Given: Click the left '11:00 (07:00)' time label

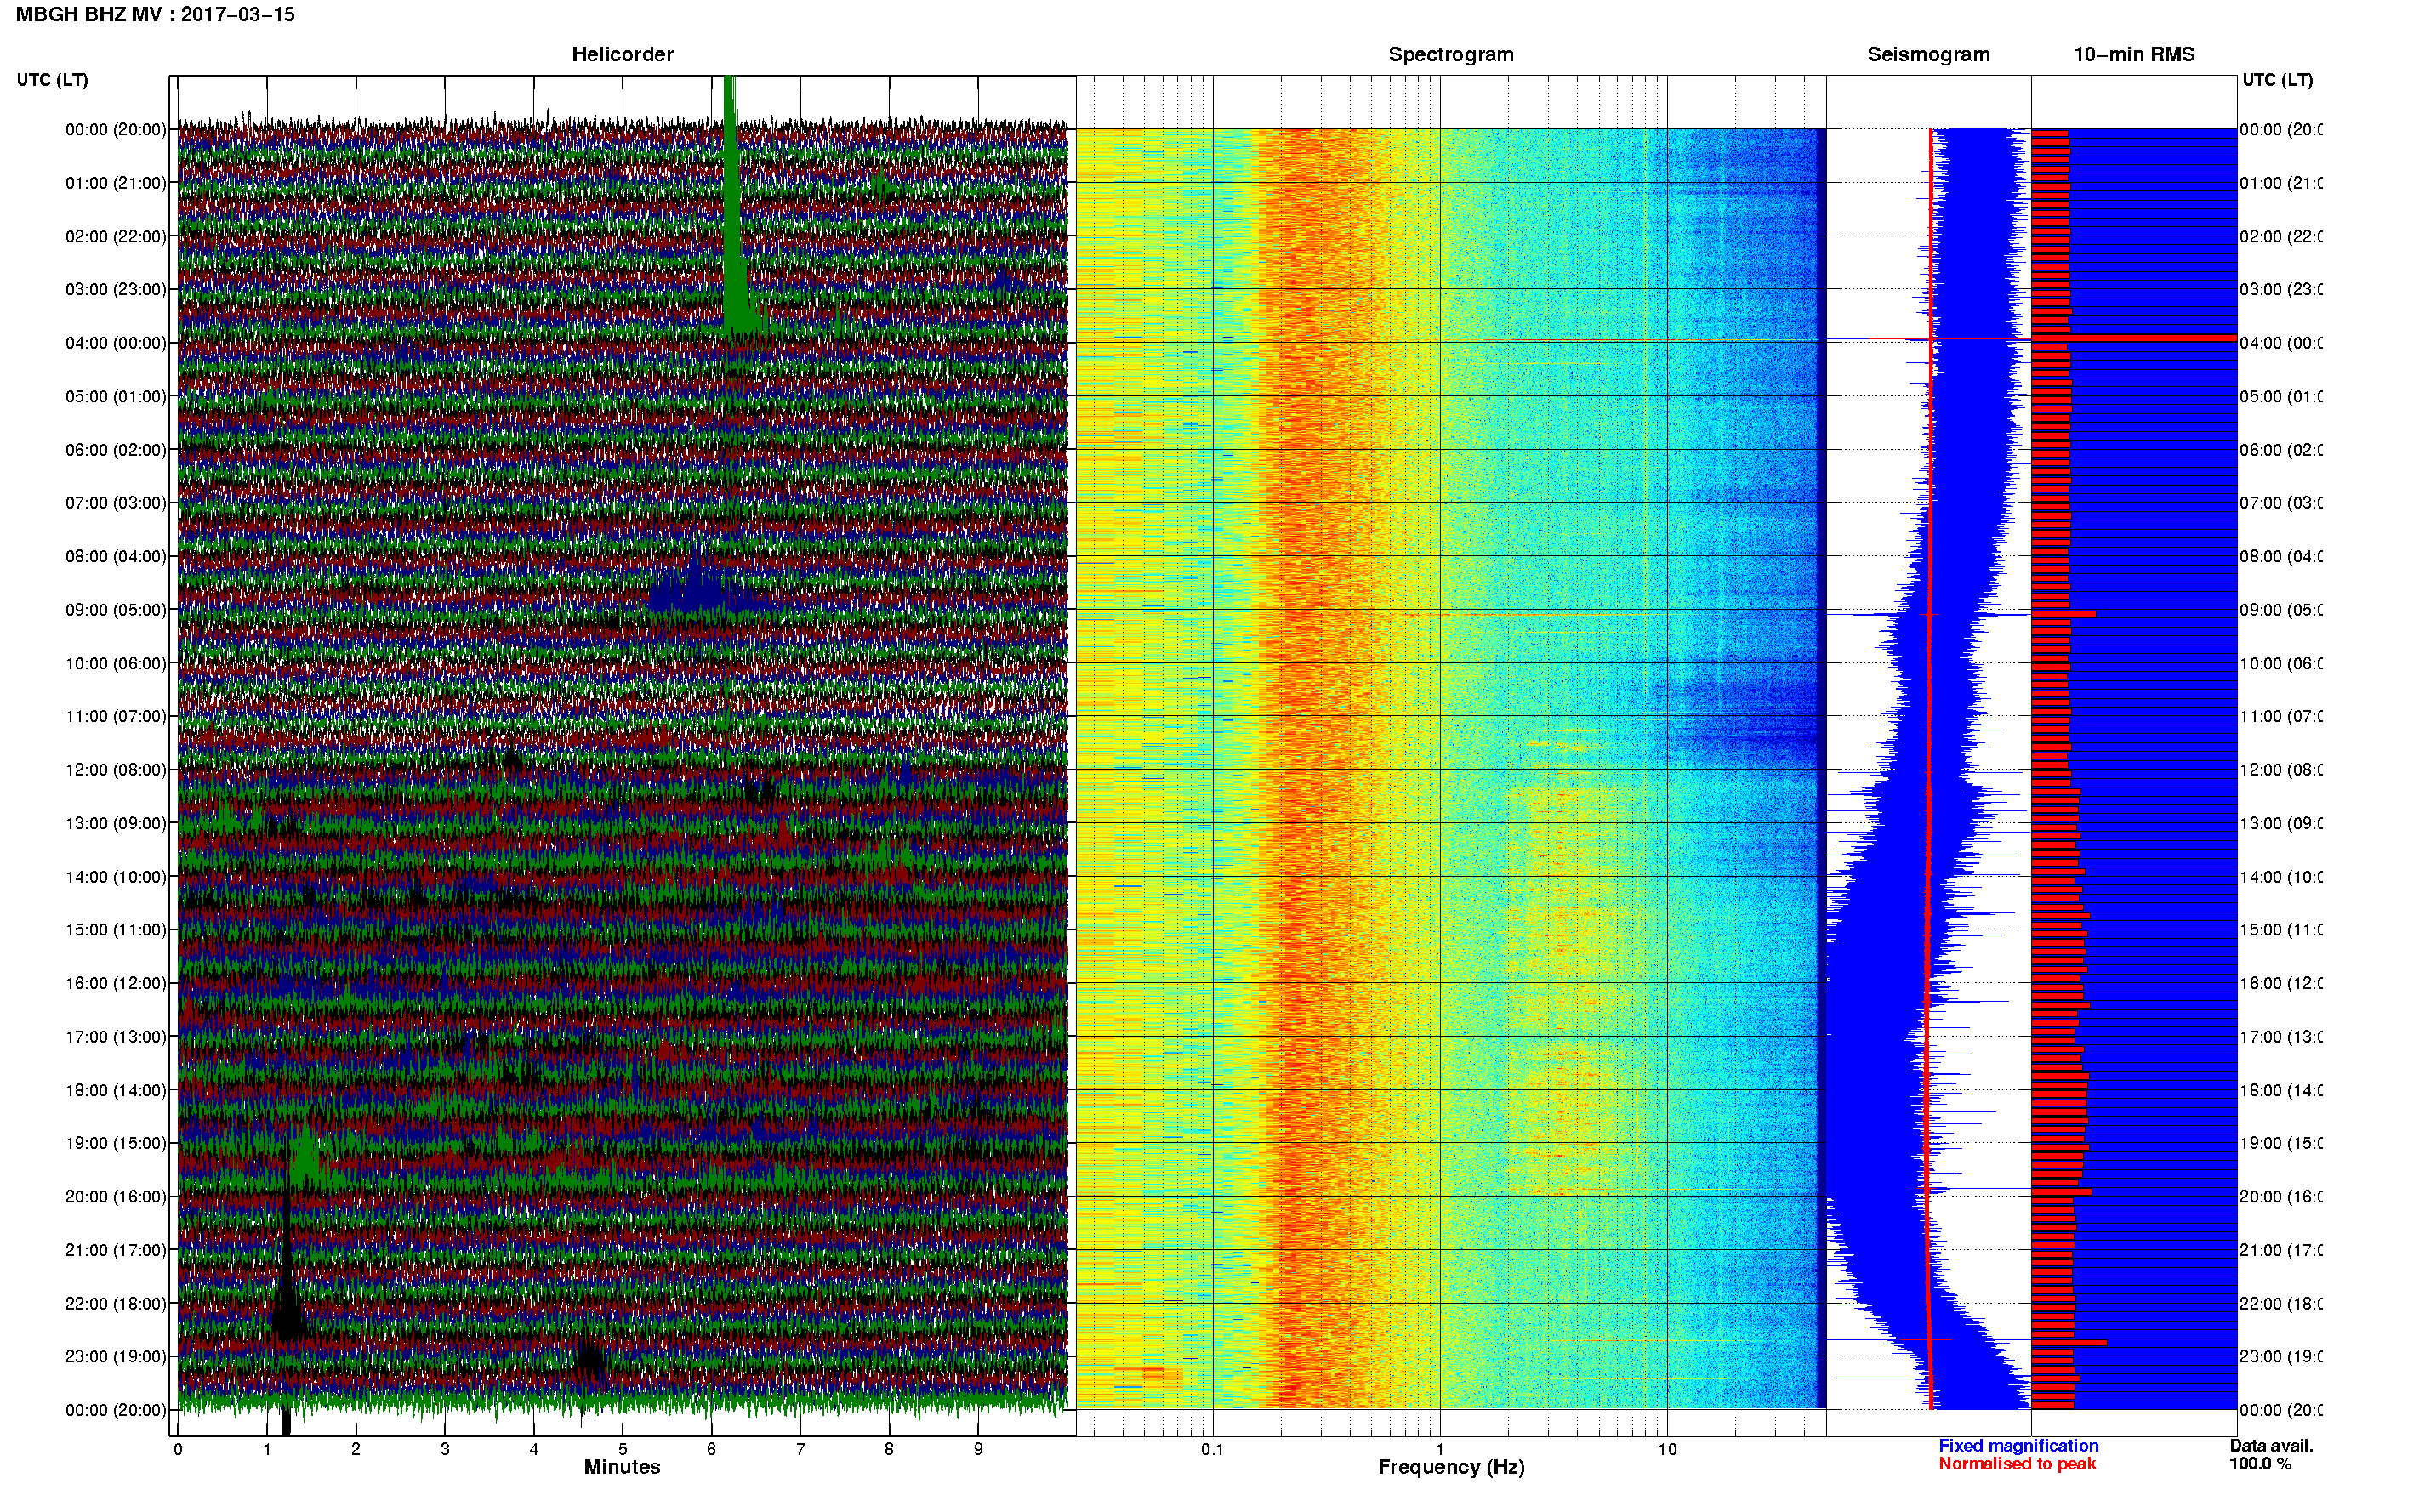Looking at the screenshot, I should point(116,716).
